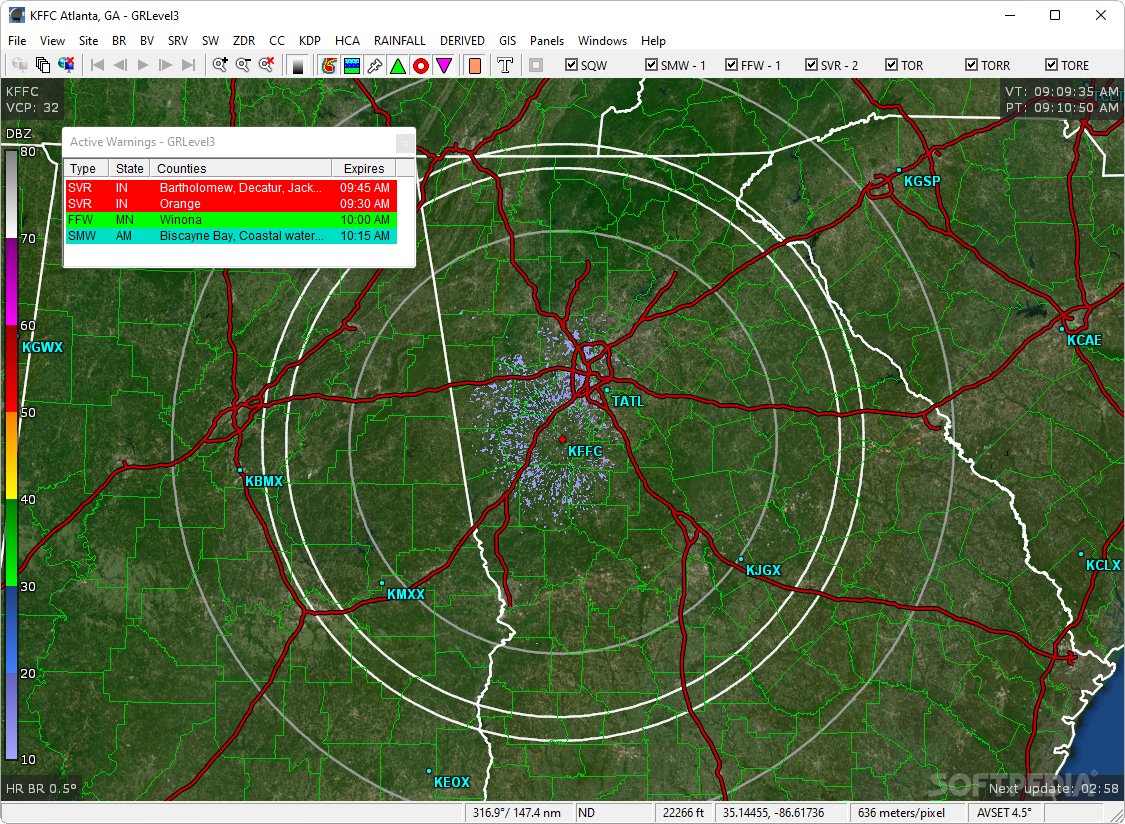The image size is (1125, 824).
Task: Open the Help menu
Action: [x=653, y=41]
